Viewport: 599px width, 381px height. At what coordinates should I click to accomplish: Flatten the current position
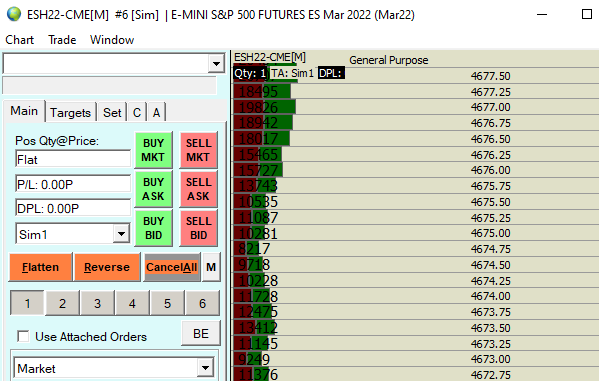click(40, 267)
